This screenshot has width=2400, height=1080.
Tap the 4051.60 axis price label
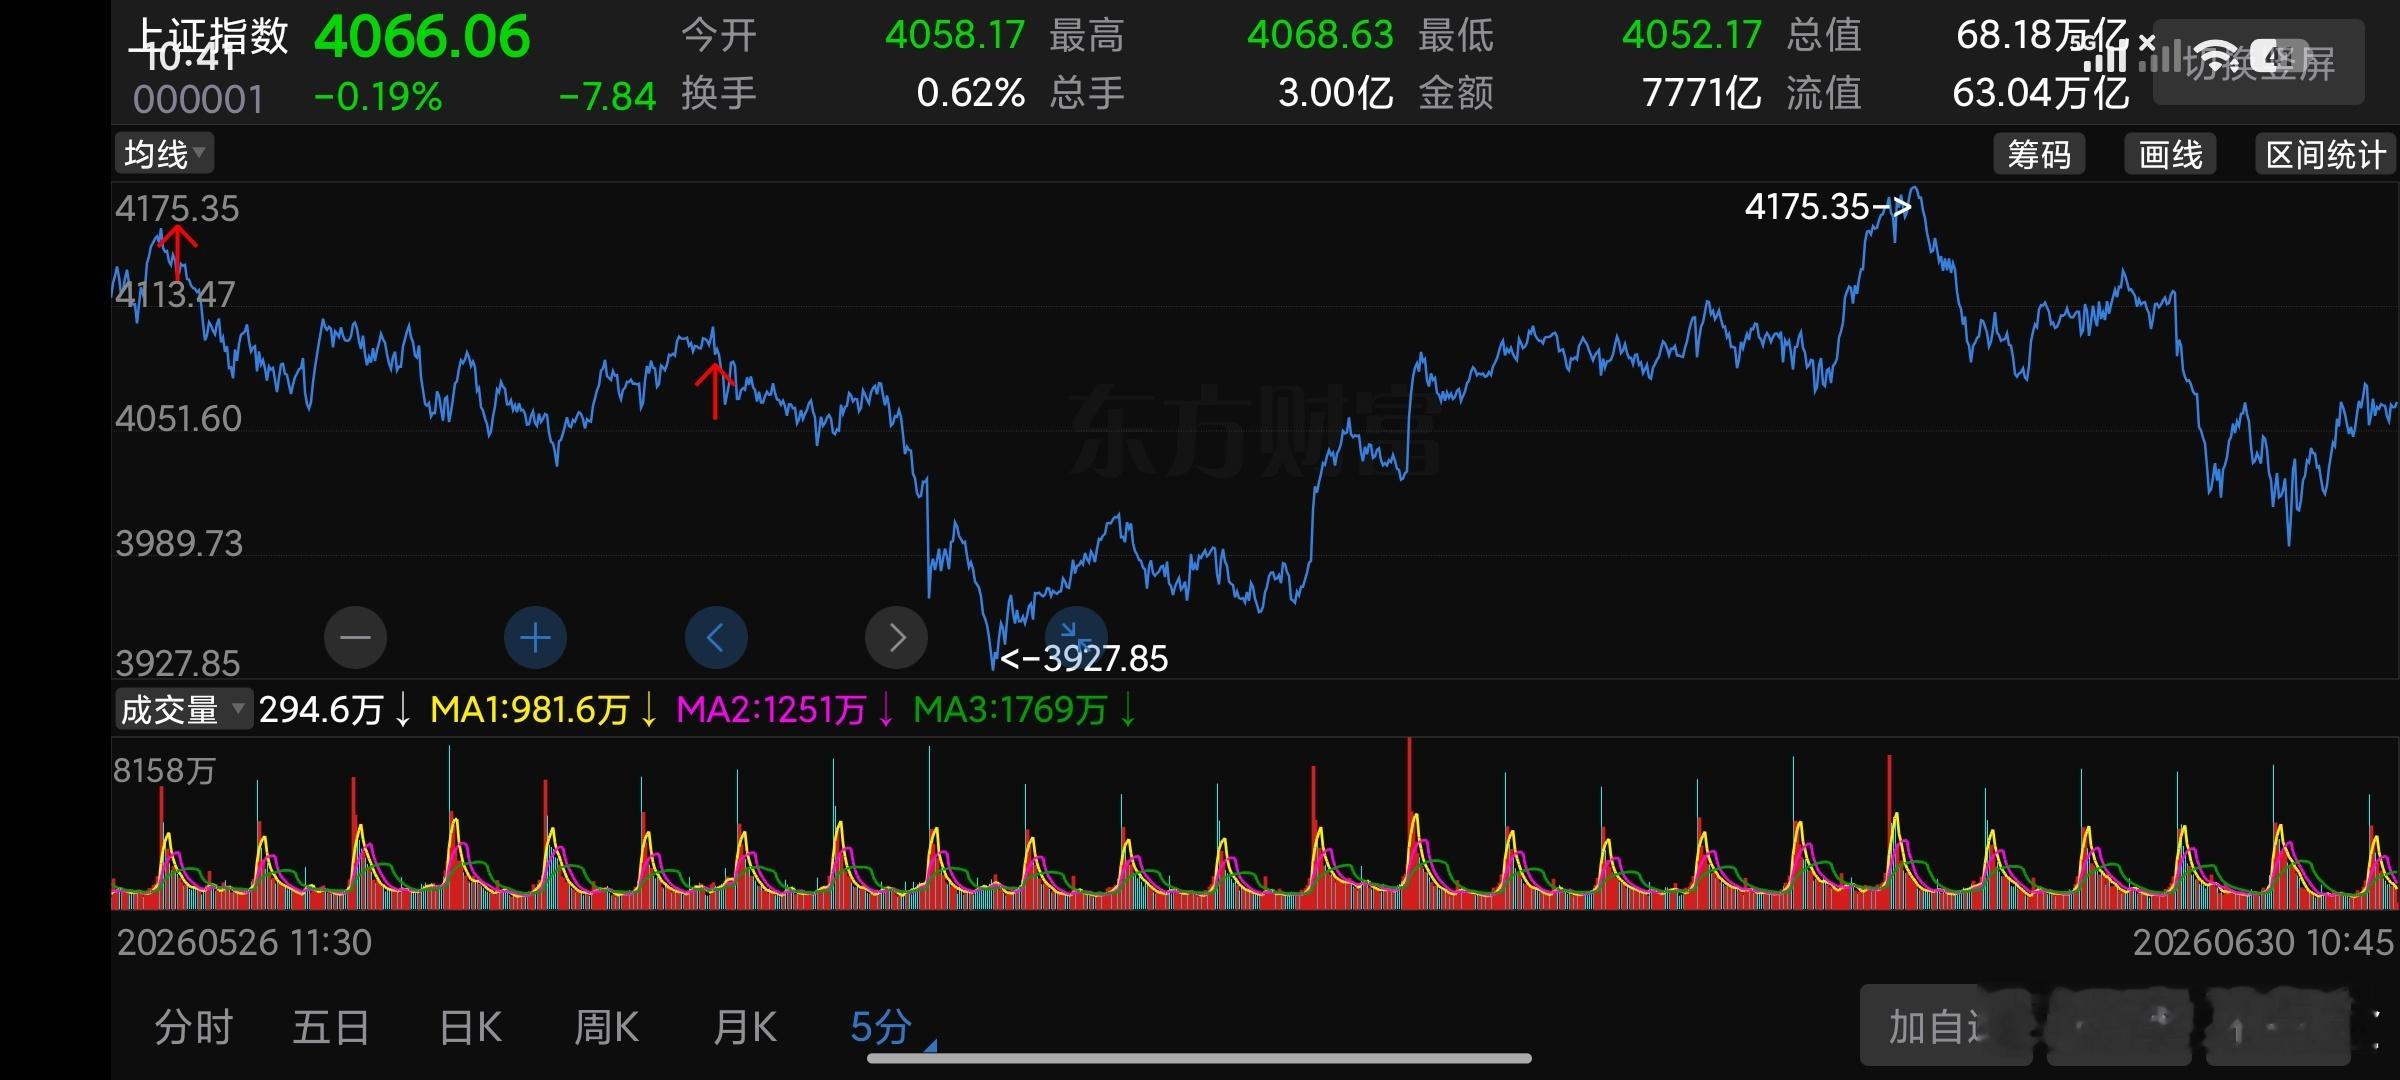(179, 418)
